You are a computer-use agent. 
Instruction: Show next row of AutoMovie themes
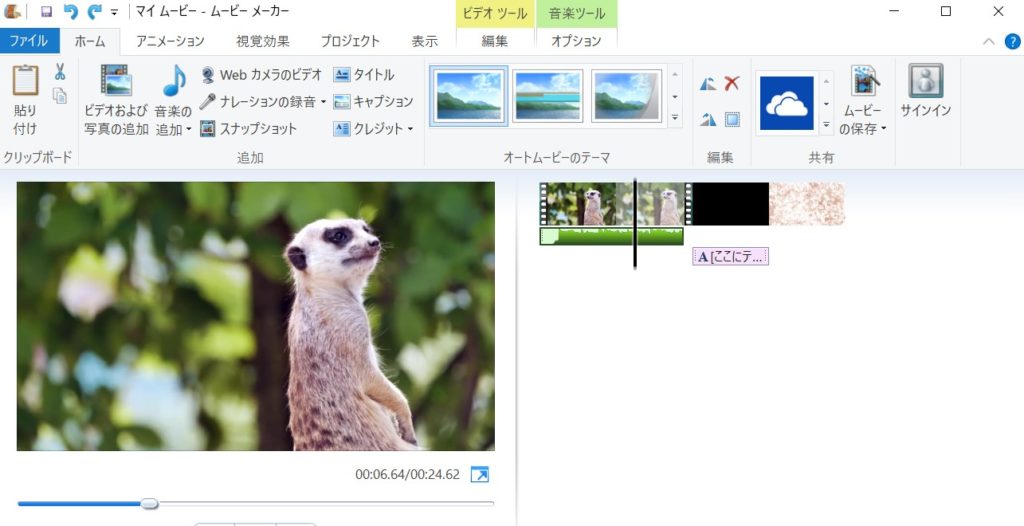(x=675, y=97)
